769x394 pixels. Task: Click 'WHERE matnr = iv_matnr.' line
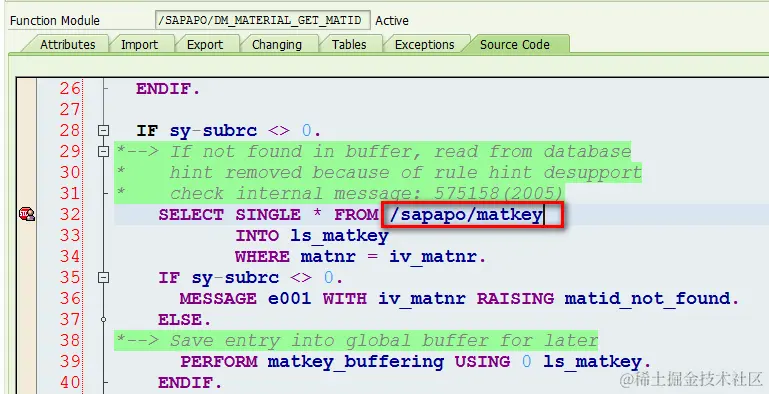(360, 257)
